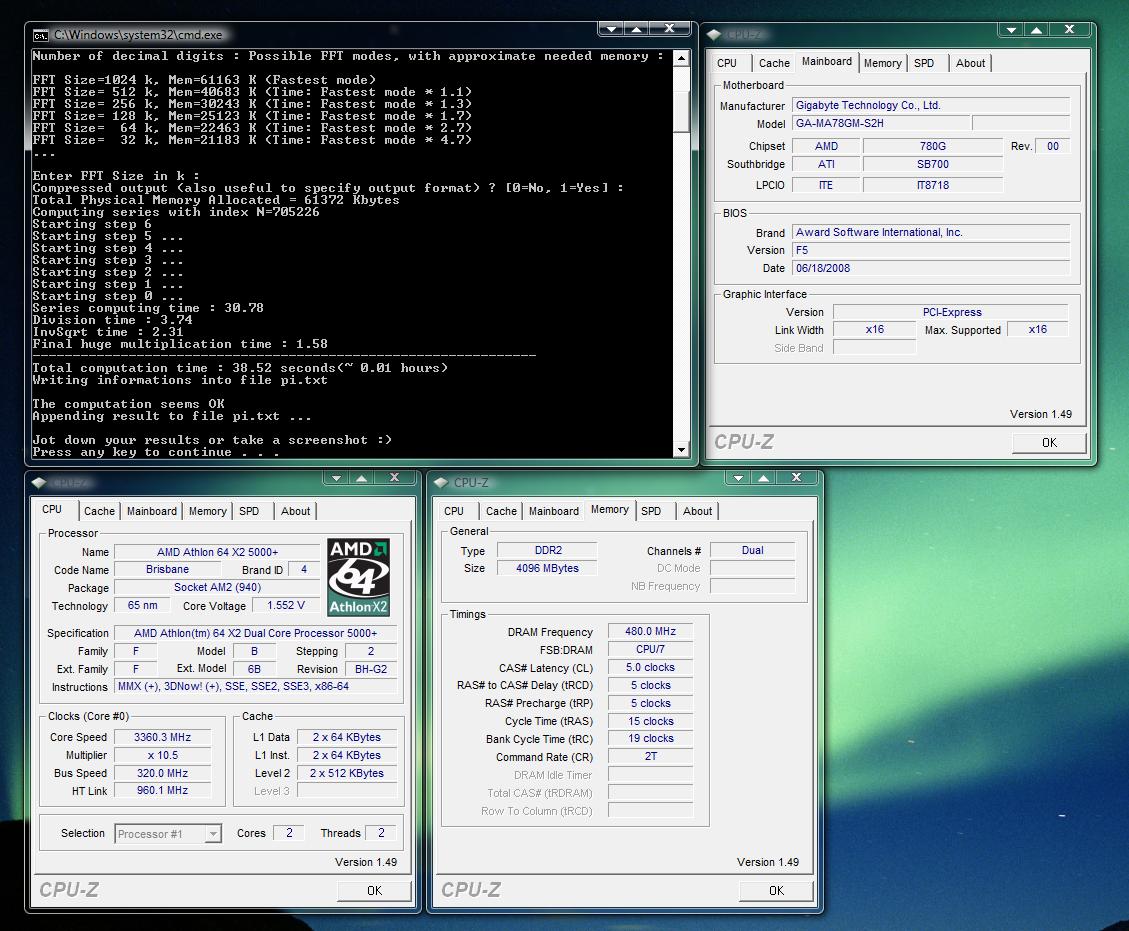Open Cache tab in CPU window
1129x931 pixels.
point(99,511)
